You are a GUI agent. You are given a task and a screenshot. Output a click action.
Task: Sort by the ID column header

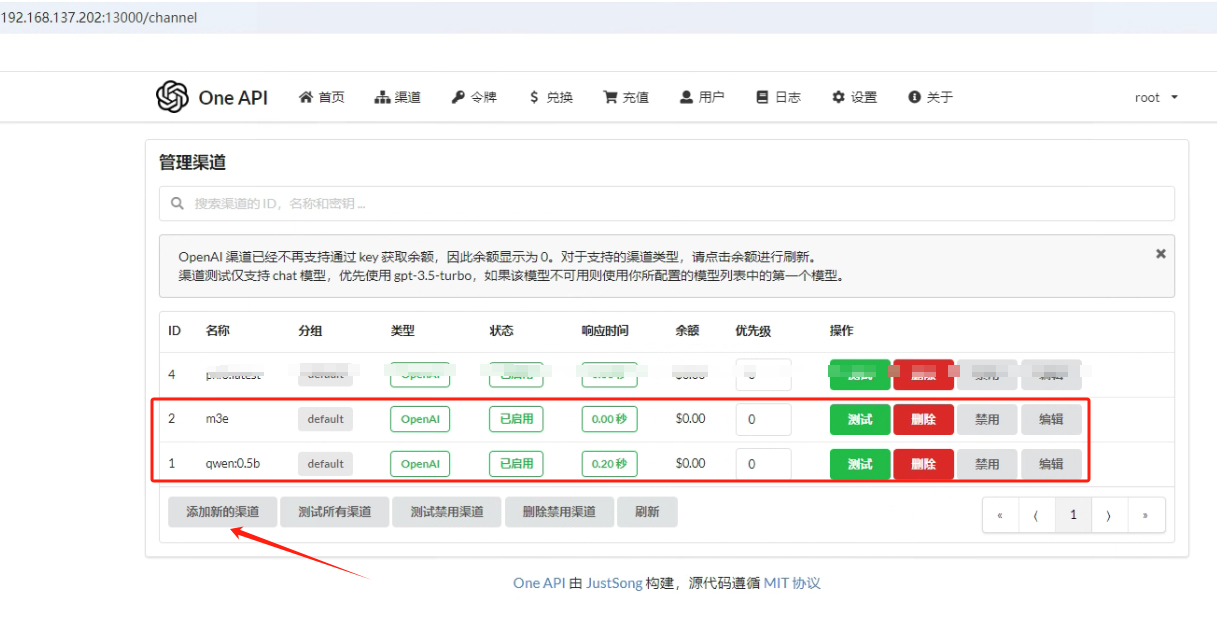(174, 331)
